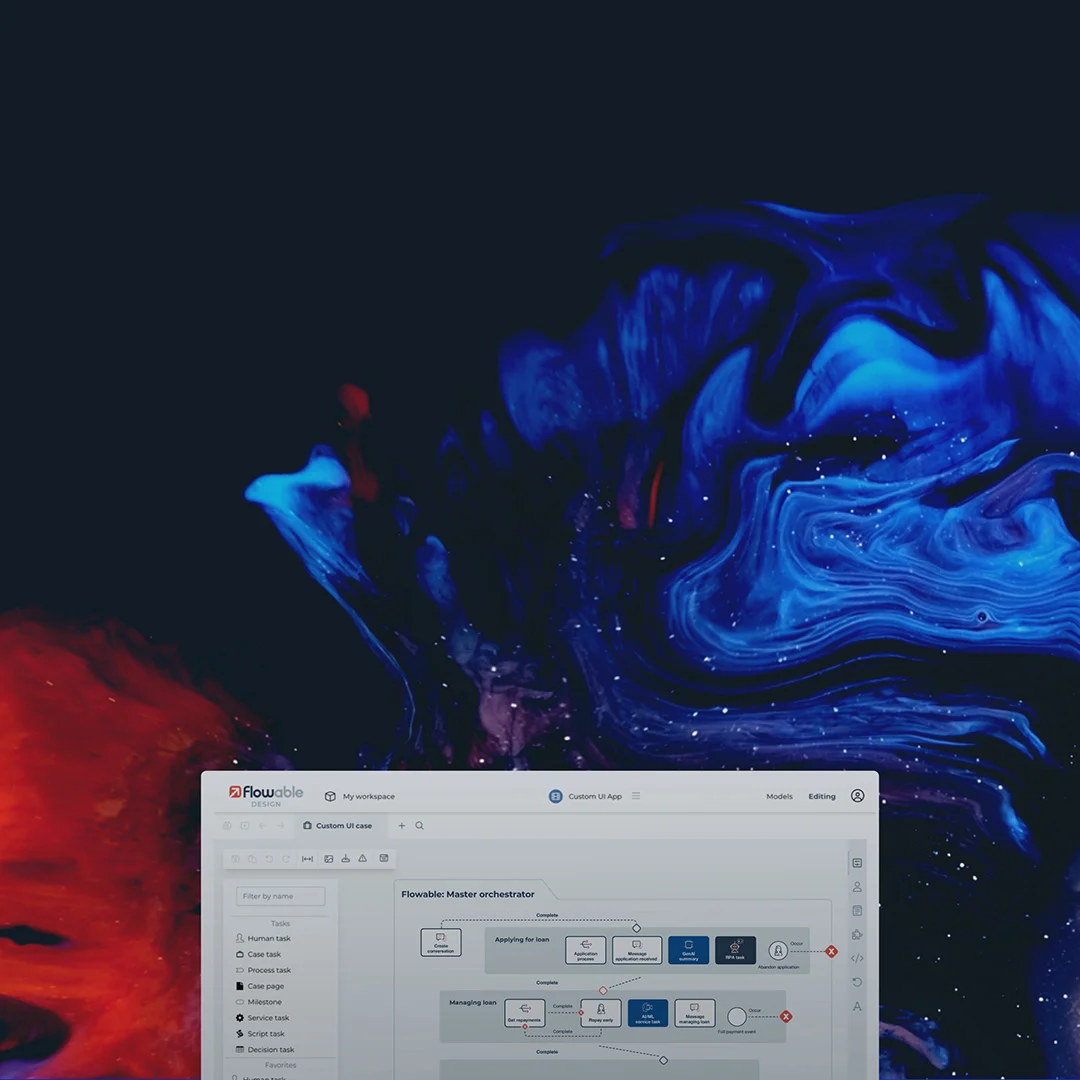The height and width of the screenshot is (1080, 1080).
Task: Select Service task from palette
Action: point(263,1017)
